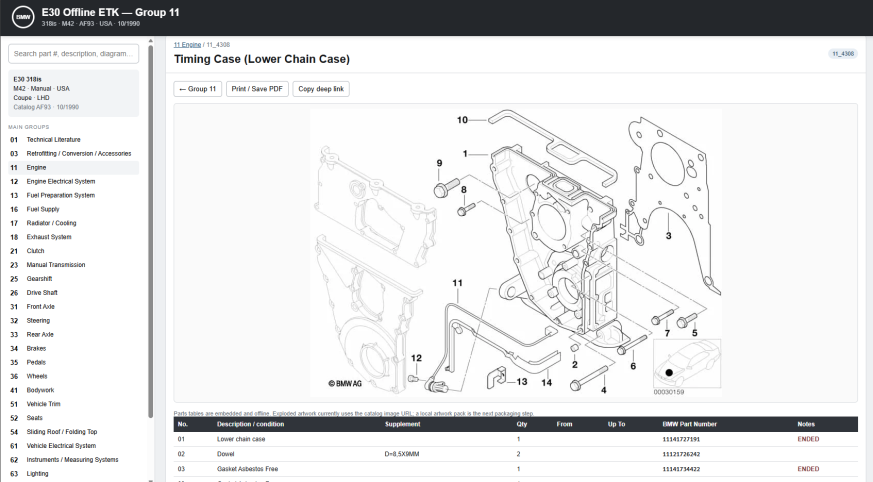Click the 'Lower chain case' table row

click(x=516, y=439)
